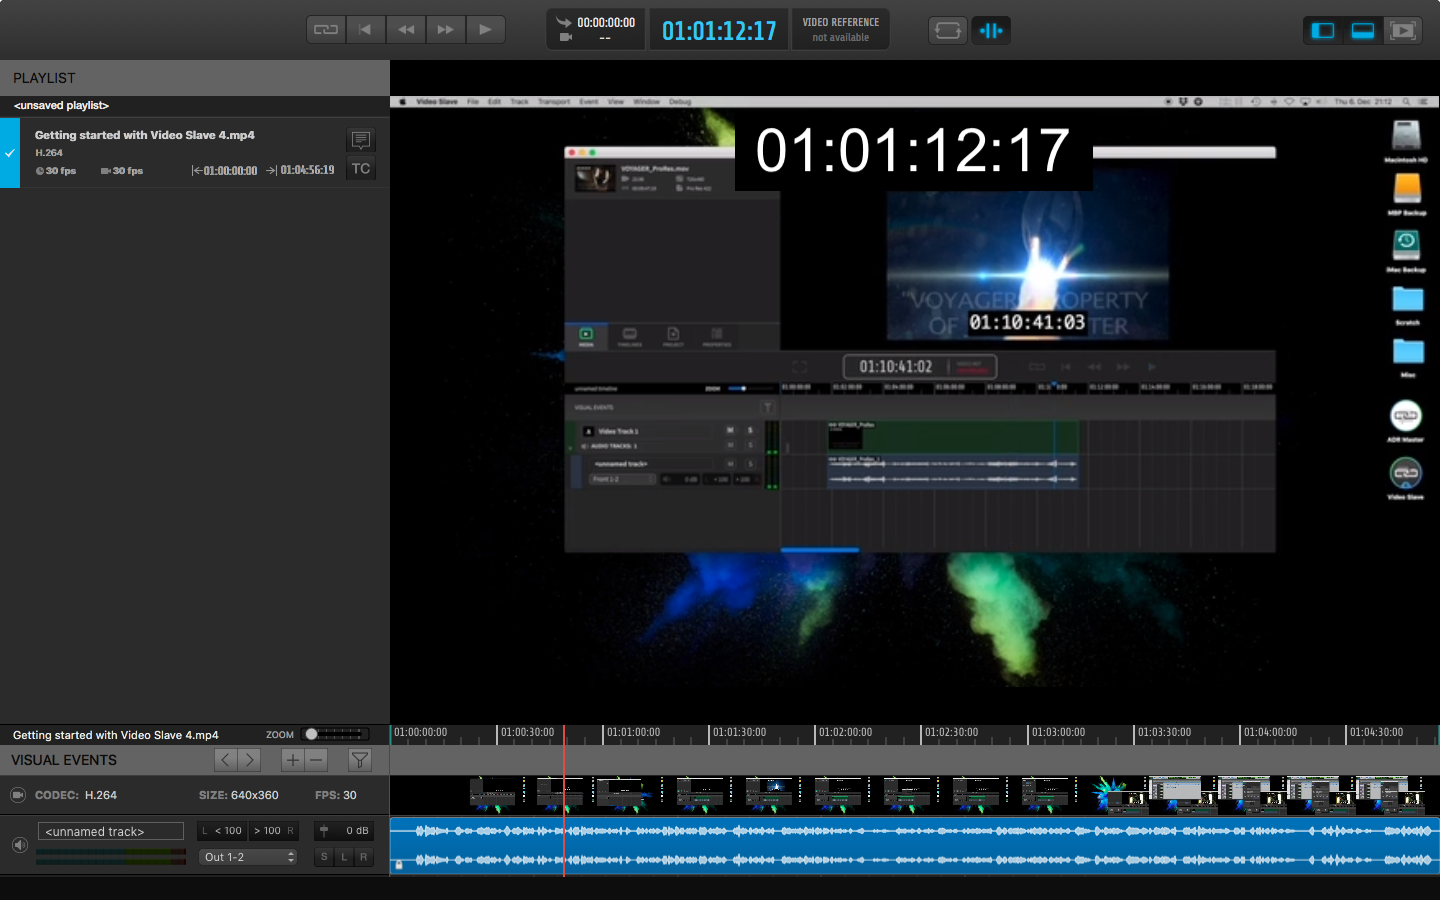This screenshot has width=1440, height=900.
Task: Click the FPS: 30 value in track info
Action: click(336, 795)
